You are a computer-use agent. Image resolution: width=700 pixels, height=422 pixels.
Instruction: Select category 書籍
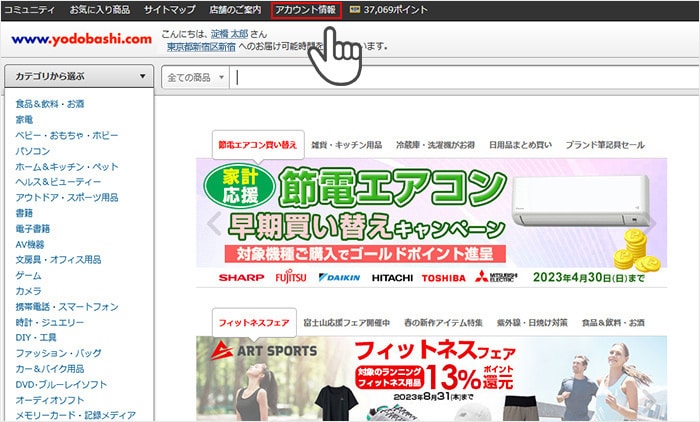[24, 213]
